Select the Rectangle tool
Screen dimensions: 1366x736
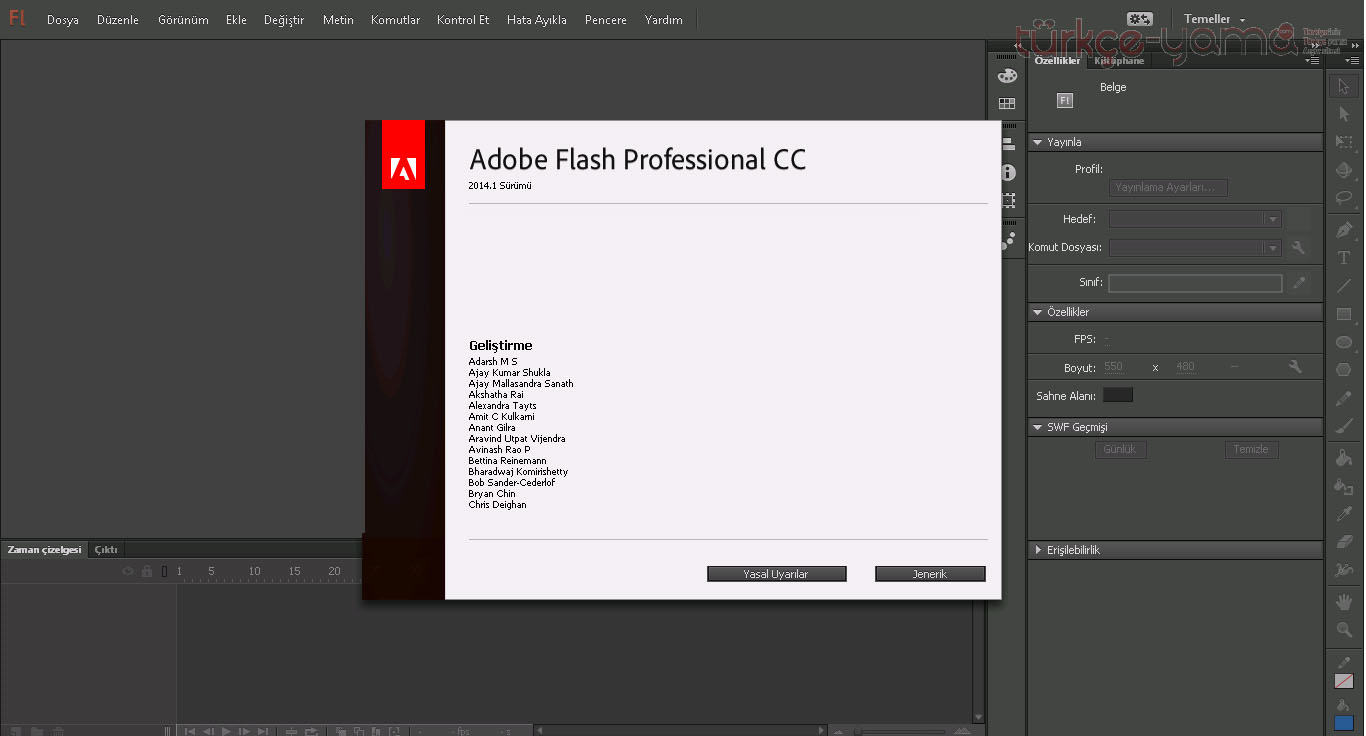click(x=1344, y=314)
